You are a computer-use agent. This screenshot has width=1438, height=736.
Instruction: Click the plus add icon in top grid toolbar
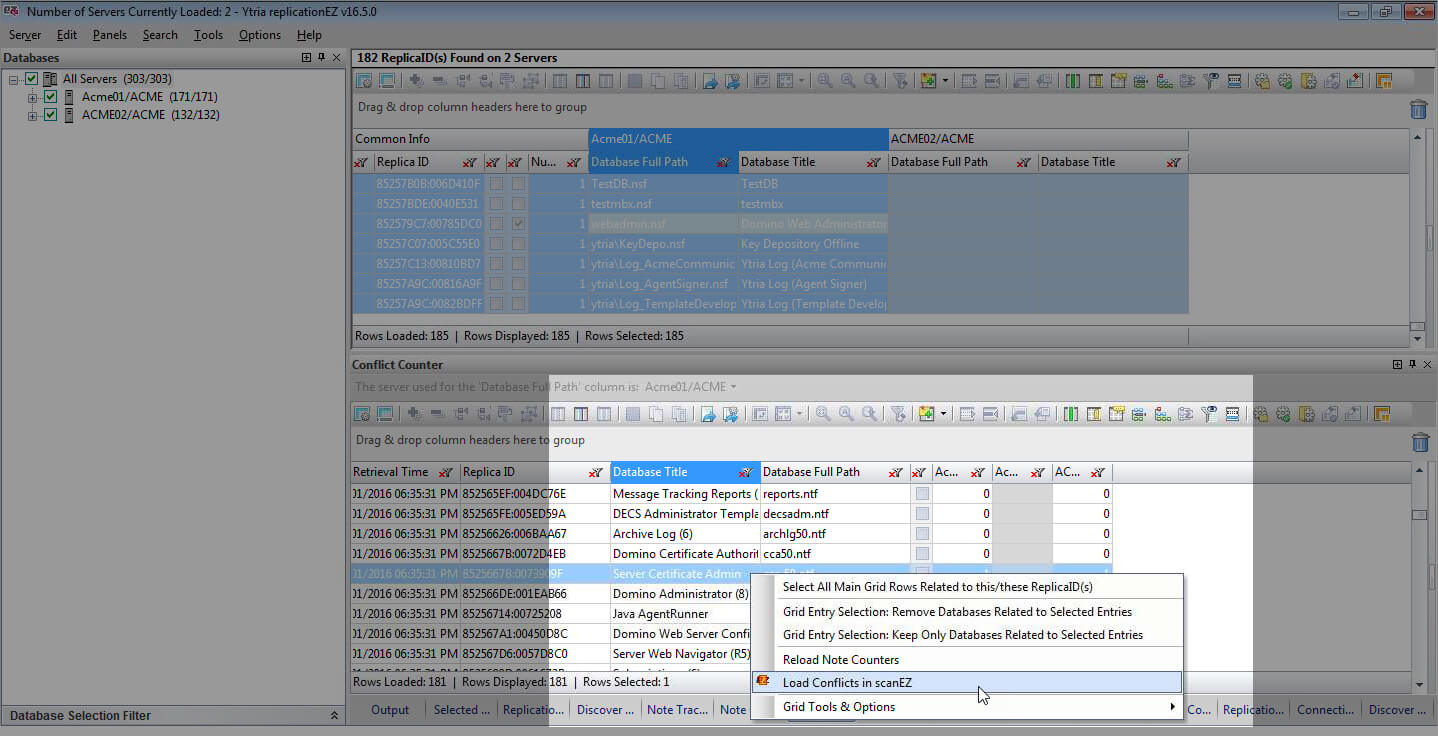(415, 81)
